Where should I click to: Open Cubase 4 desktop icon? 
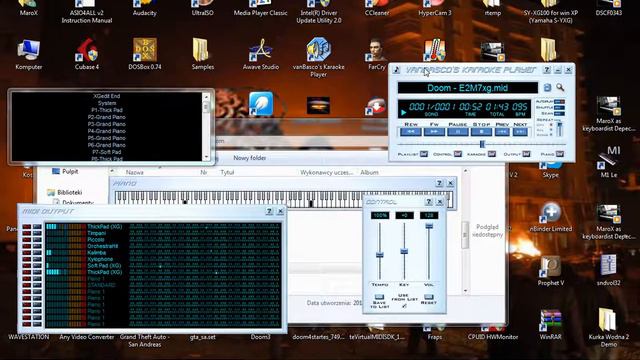point(87,54)
